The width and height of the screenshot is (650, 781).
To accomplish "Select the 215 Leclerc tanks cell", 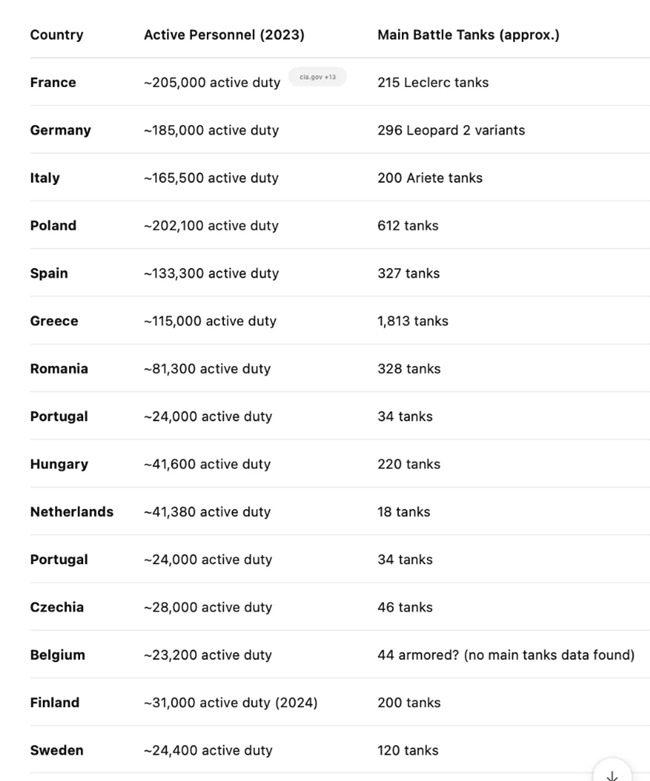I will pos(433,83).
